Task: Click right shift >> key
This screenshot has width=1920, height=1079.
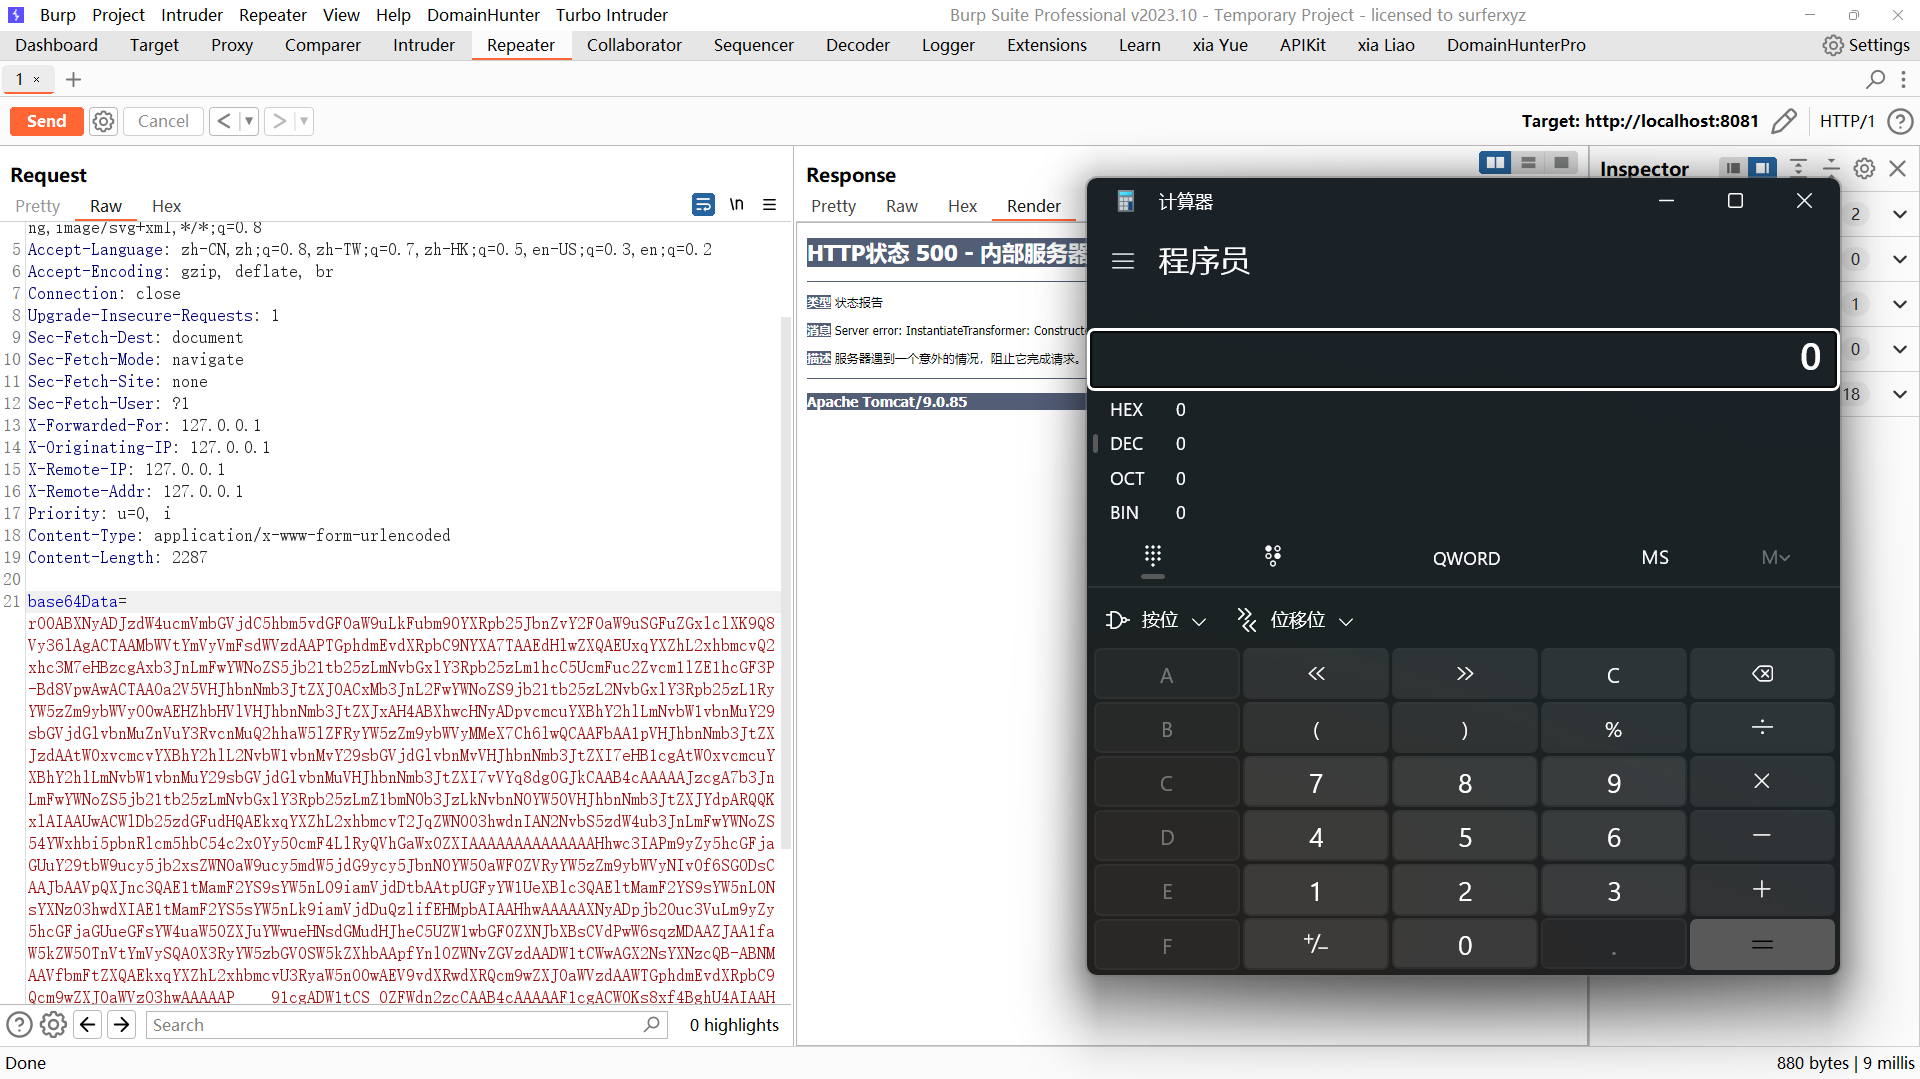Action: coord(1465,675)
